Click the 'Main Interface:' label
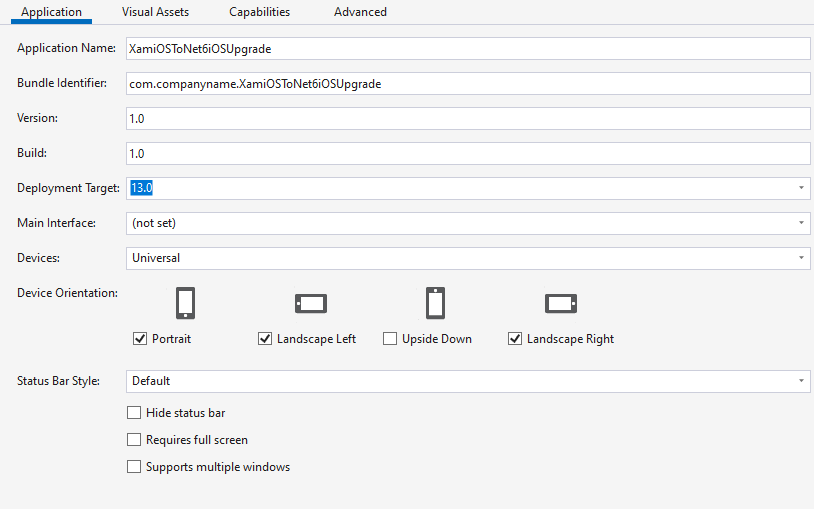Screen dimensions: 814x509 pos(57,223)
